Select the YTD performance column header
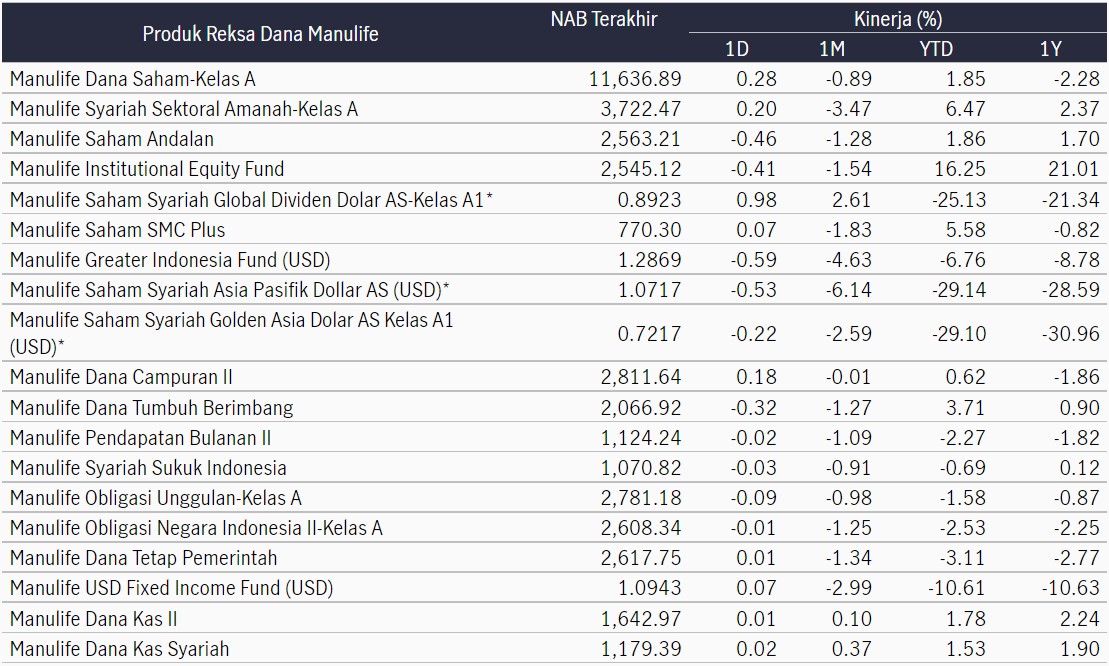 coord(936,49)
